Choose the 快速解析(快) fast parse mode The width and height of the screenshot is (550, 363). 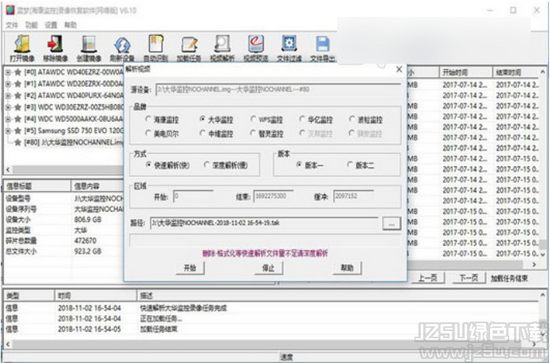pyautogui.click(x=148, y=164)
